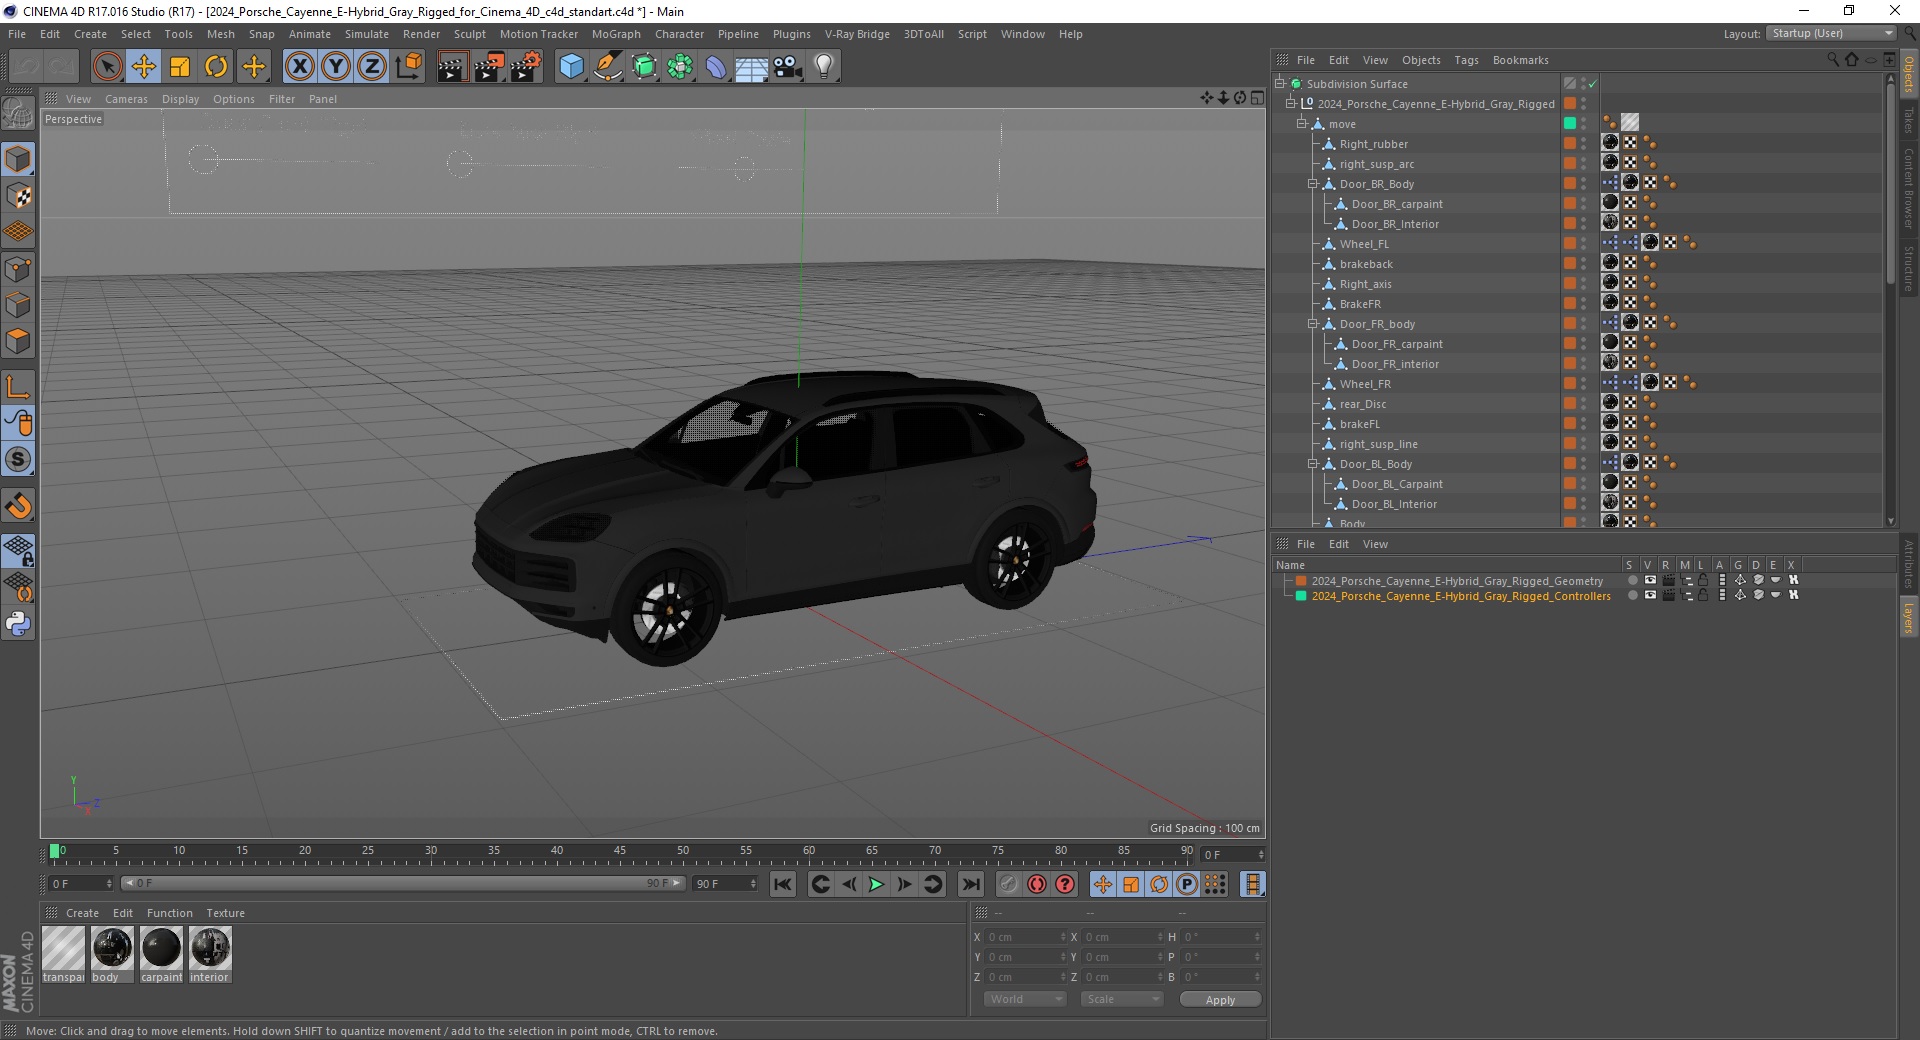Add a Camera object
Image resolution: width=1920 pixels, height=1040 pixels.
(788, 67)
